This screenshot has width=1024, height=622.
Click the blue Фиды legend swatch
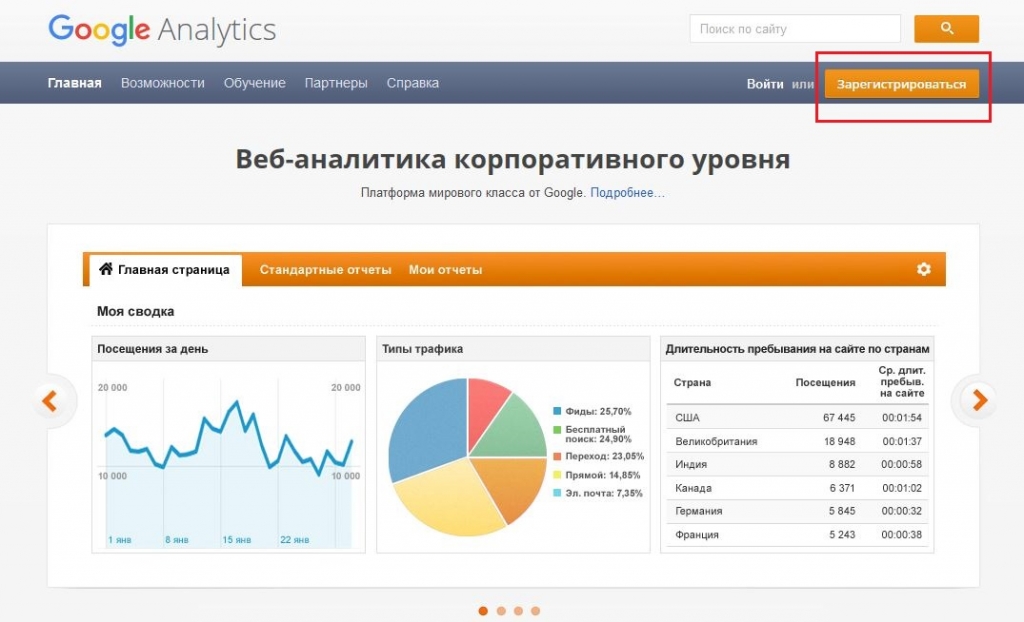[x=557, y=411]
